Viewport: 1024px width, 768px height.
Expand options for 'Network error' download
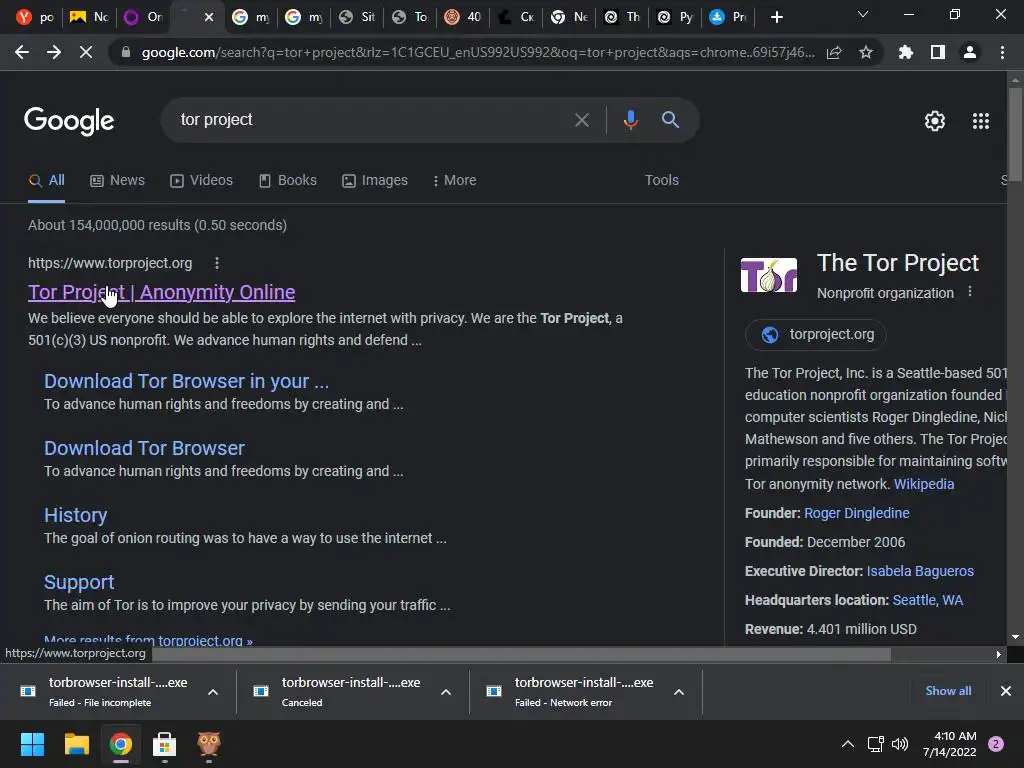click(x=679, y=692)
